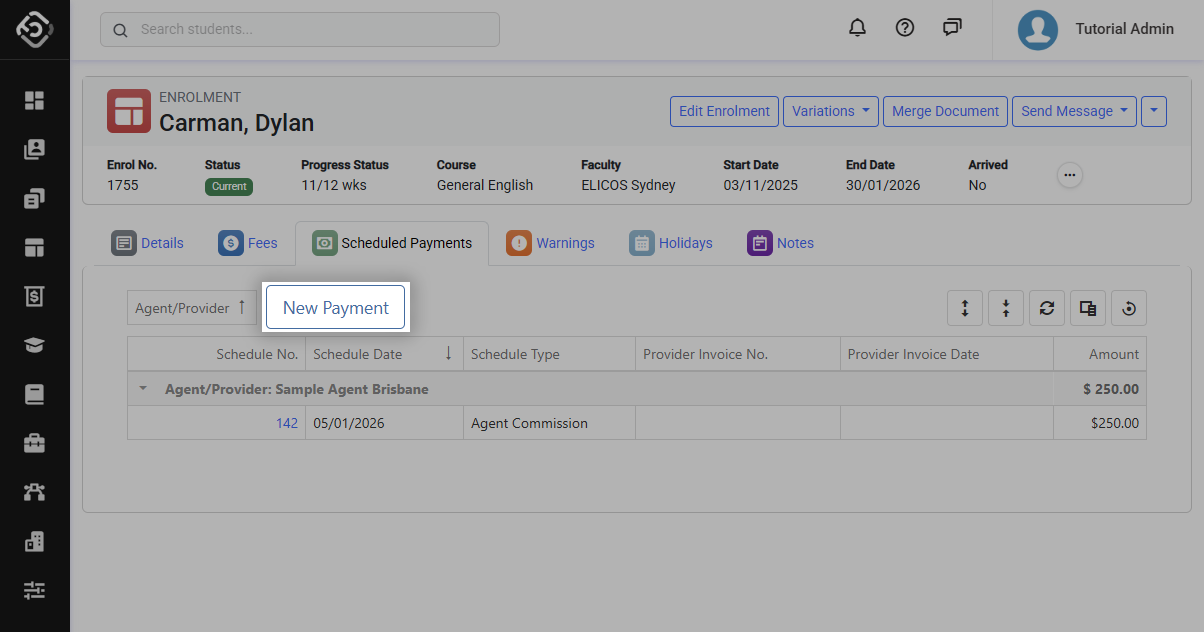This screenshot has height=632, width=1204.
Task: Click the Search students input field
Action: point(300,29)
